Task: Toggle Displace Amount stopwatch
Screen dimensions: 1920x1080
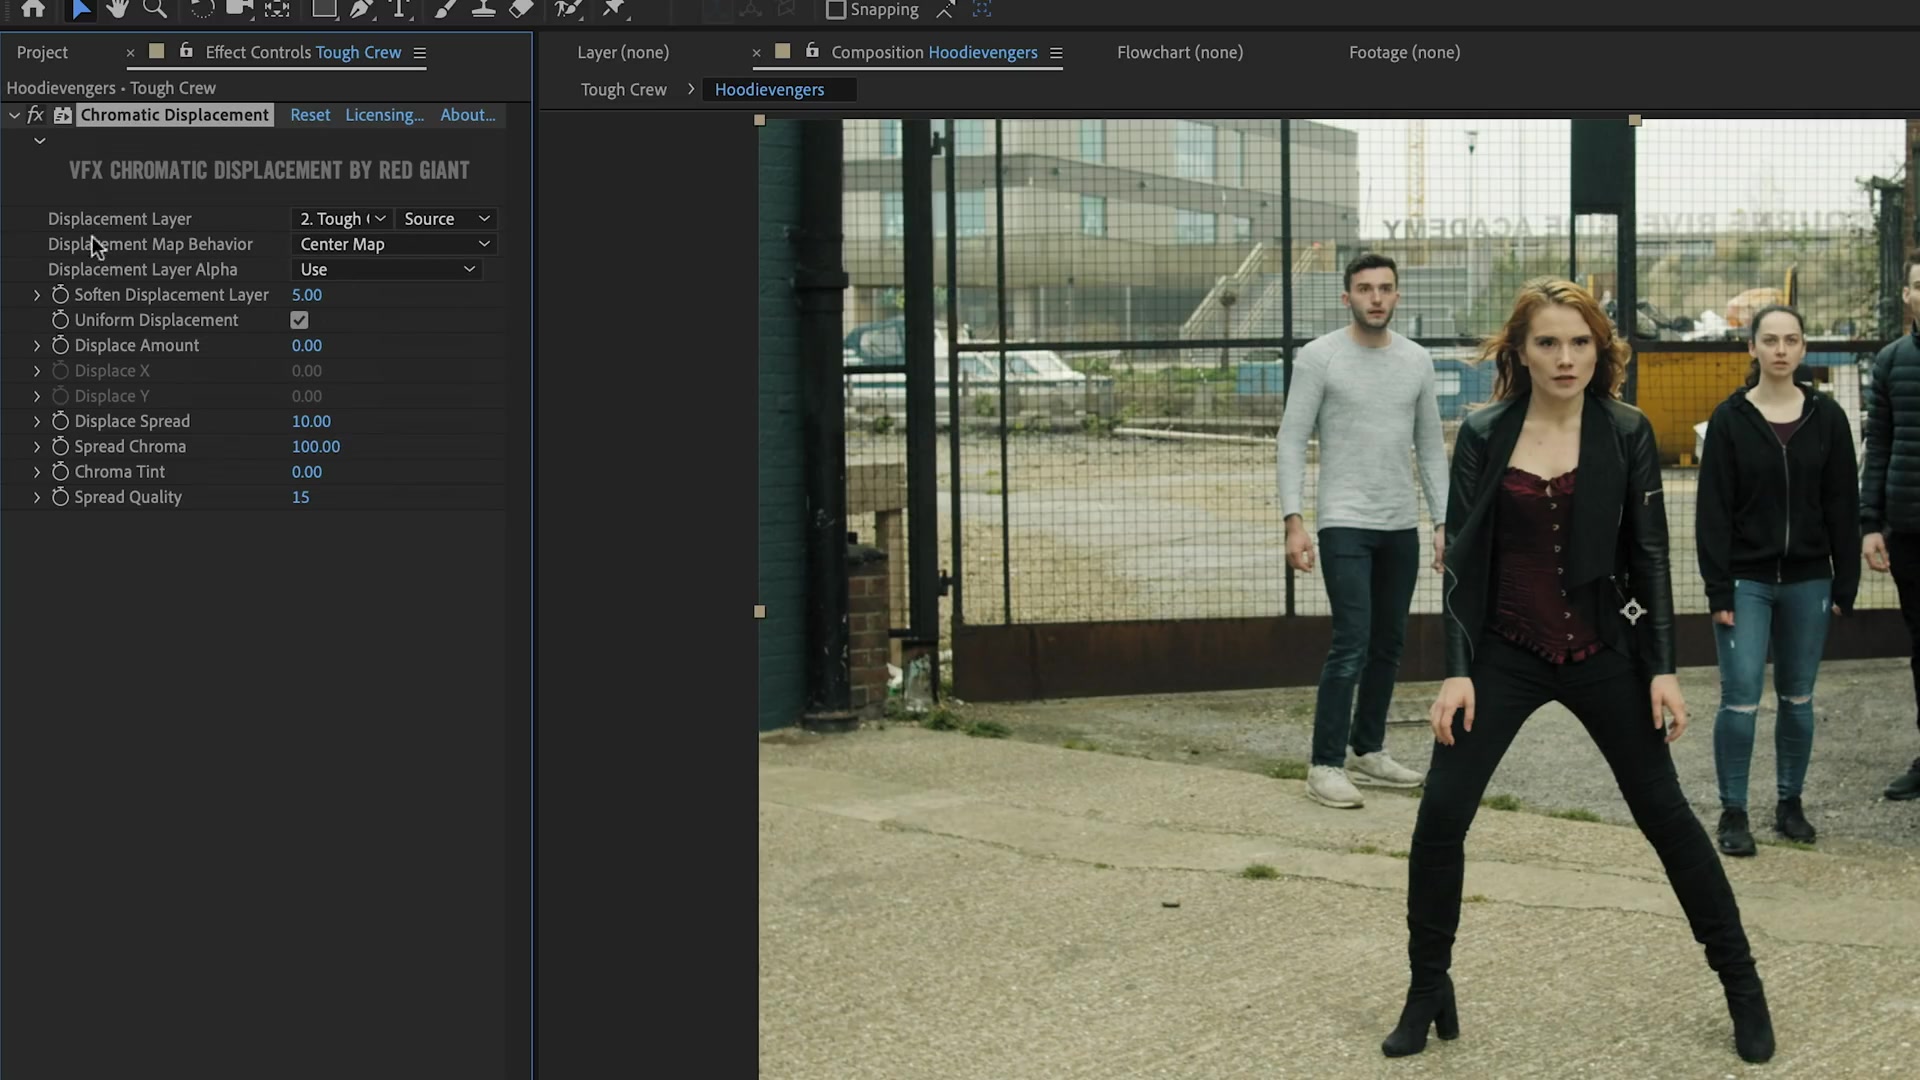Action: 60,345
